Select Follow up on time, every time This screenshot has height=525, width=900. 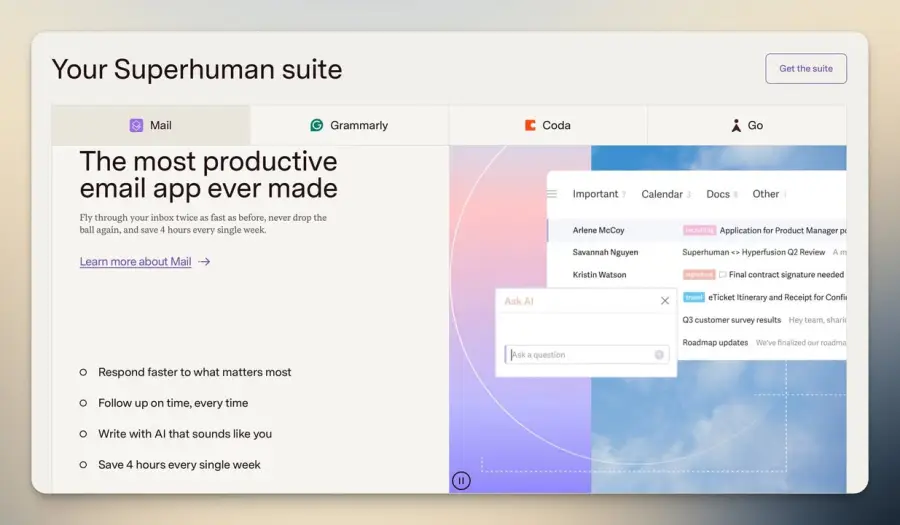[173, 403]
